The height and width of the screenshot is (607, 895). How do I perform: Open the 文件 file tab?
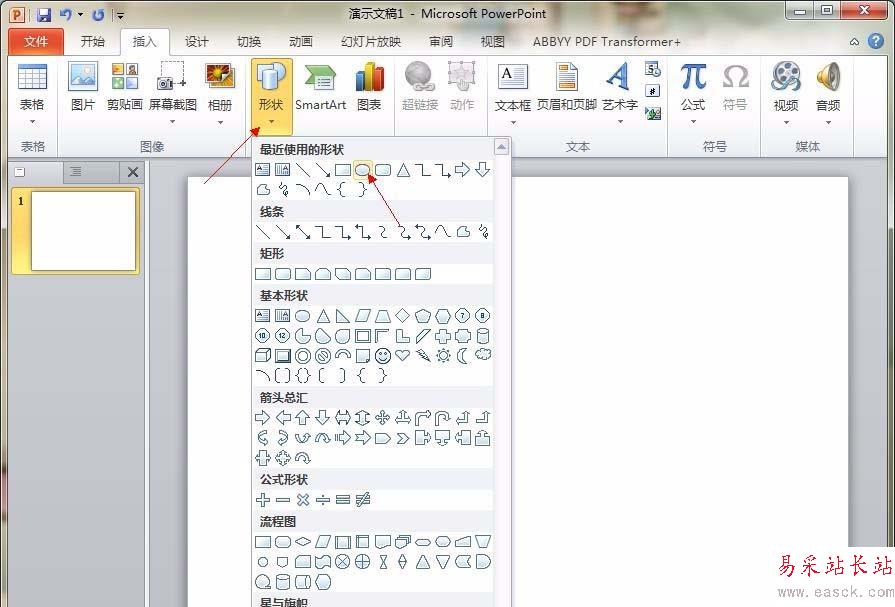click(x=36, y=42)
